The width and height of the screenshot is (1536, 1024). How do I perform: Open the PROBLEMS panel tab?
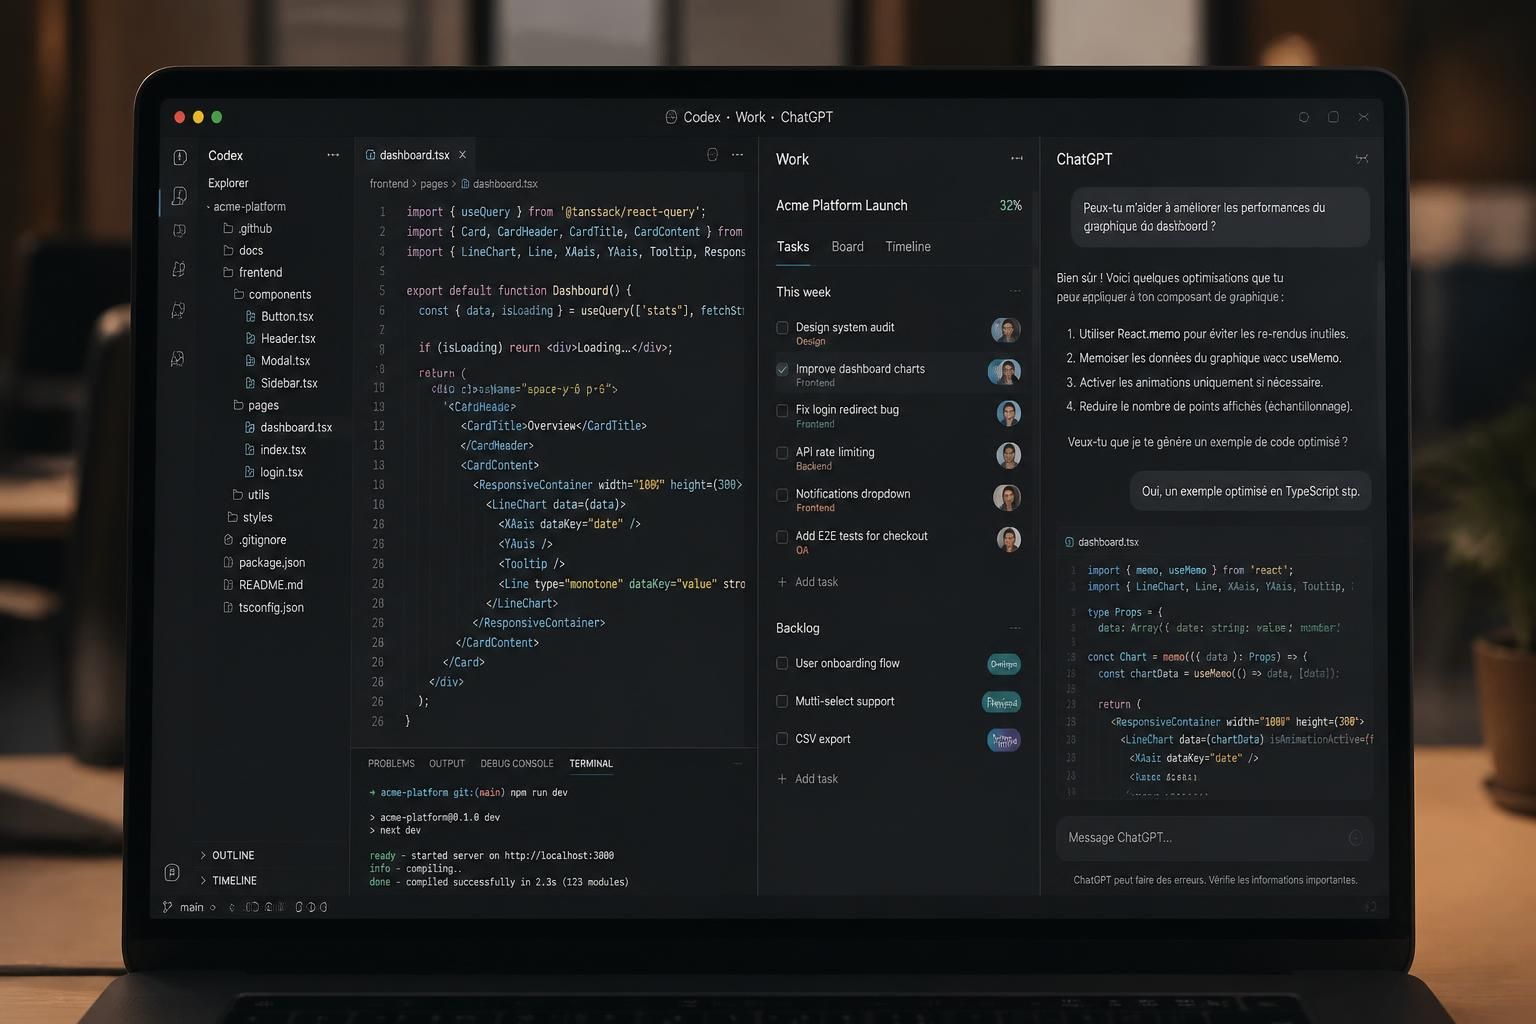391,764
